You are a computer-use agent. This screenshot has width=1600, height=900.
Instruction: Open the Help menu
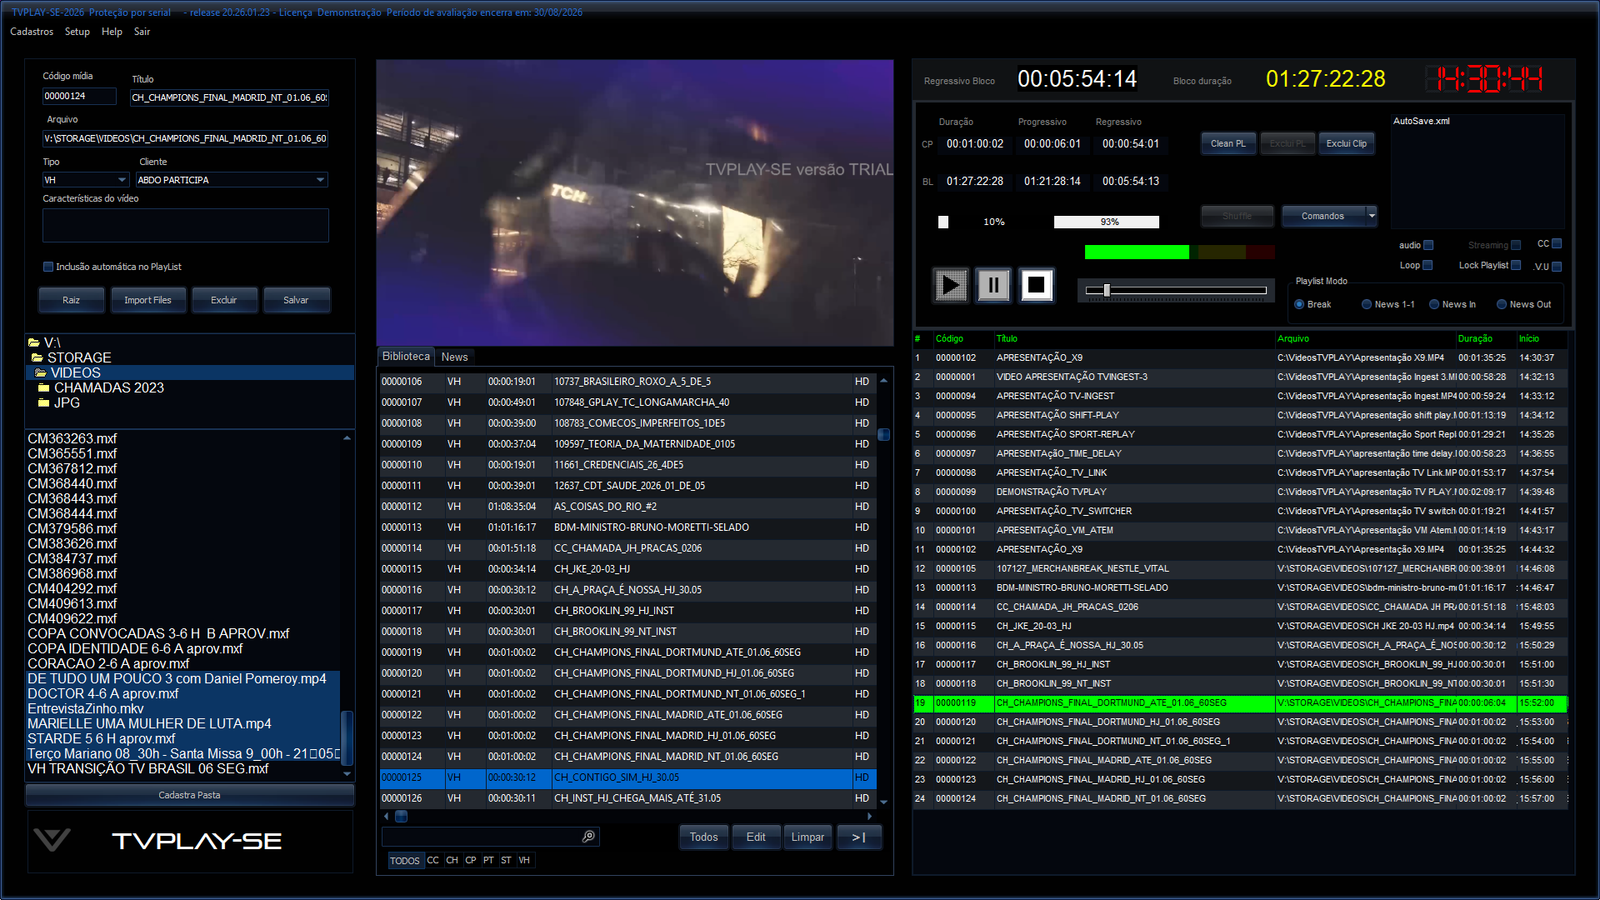[x=112, y=32]
